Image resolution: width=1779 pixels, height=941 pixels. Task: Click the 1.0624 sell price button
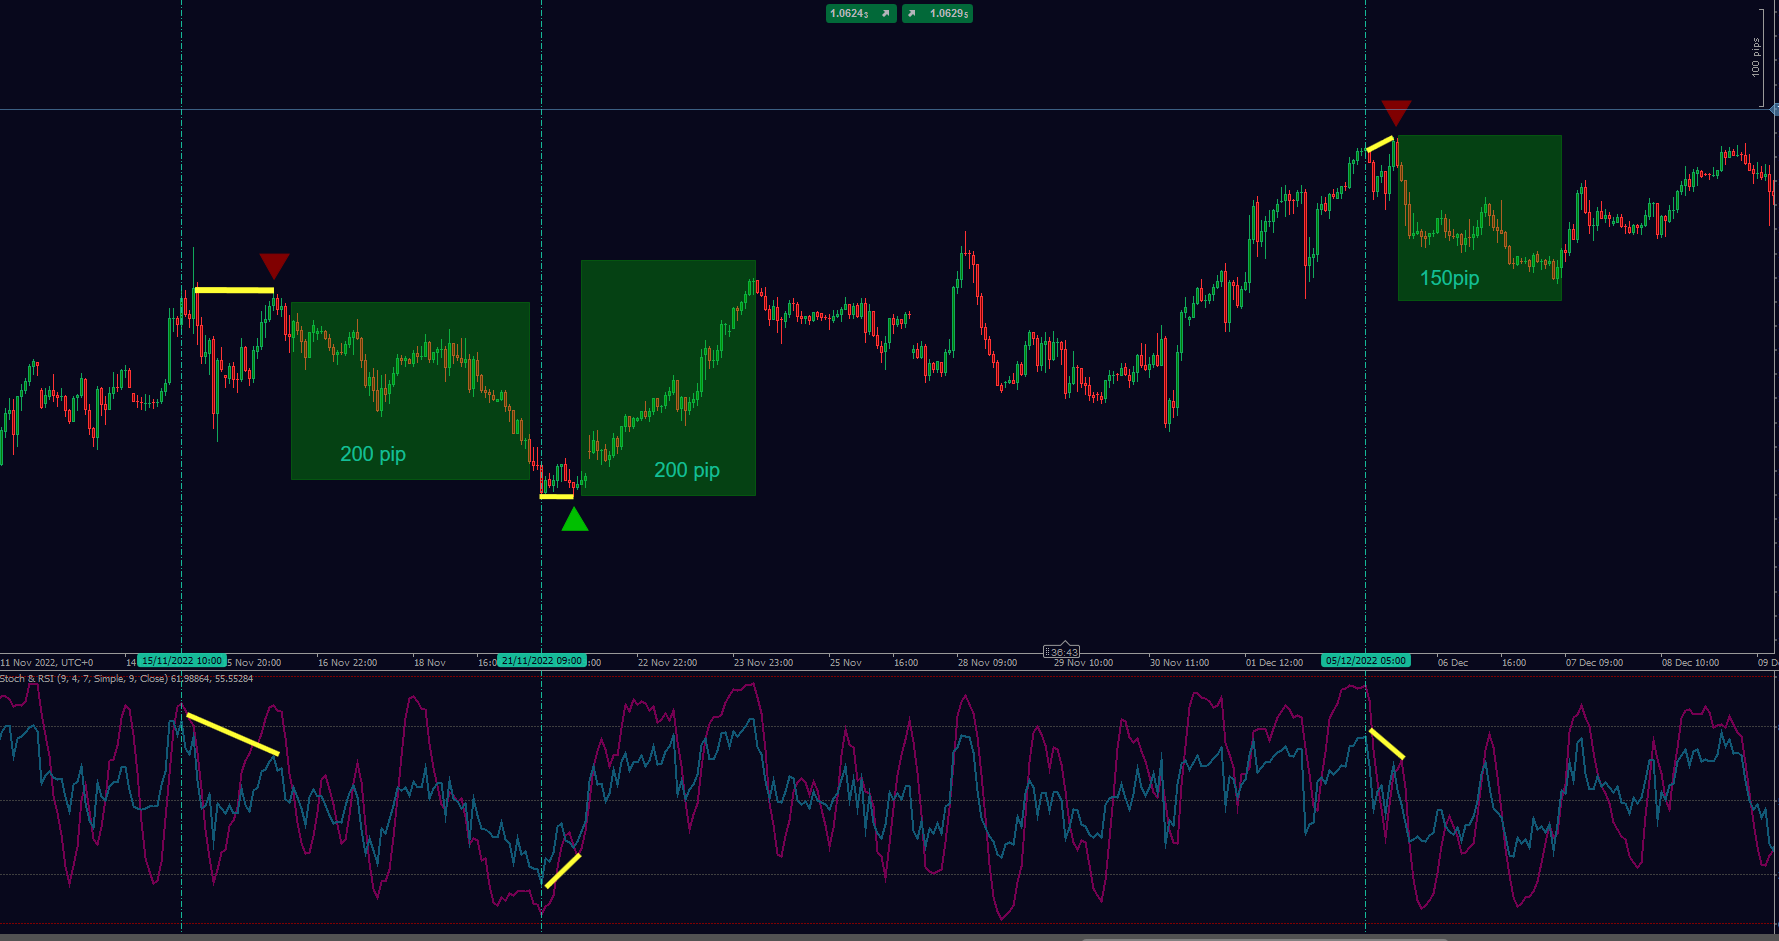pyautogui.click(x=860, y=13)
